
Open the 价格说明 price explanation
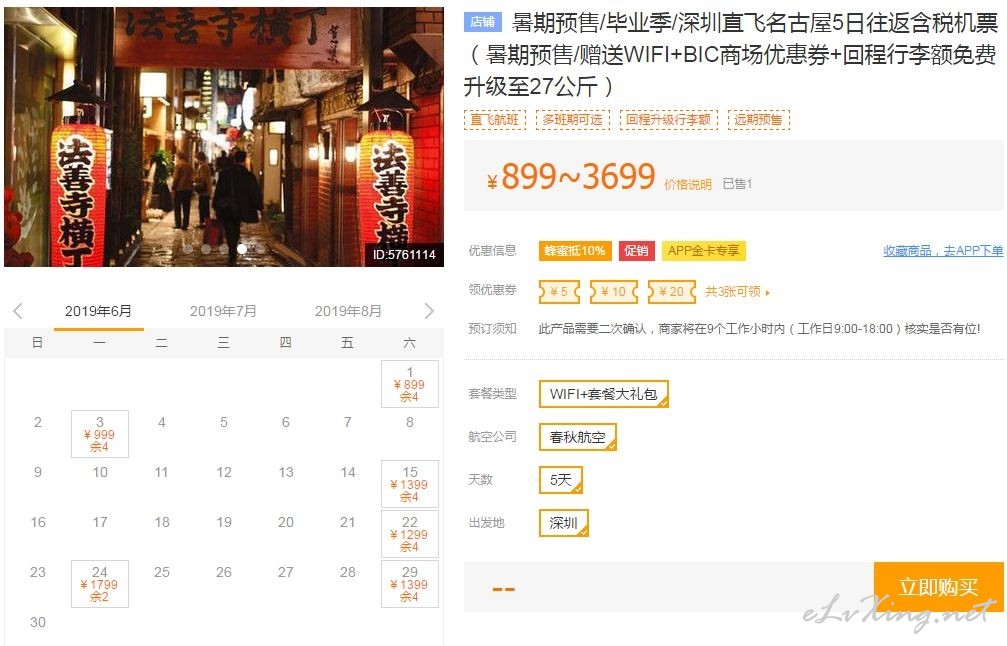688,184
